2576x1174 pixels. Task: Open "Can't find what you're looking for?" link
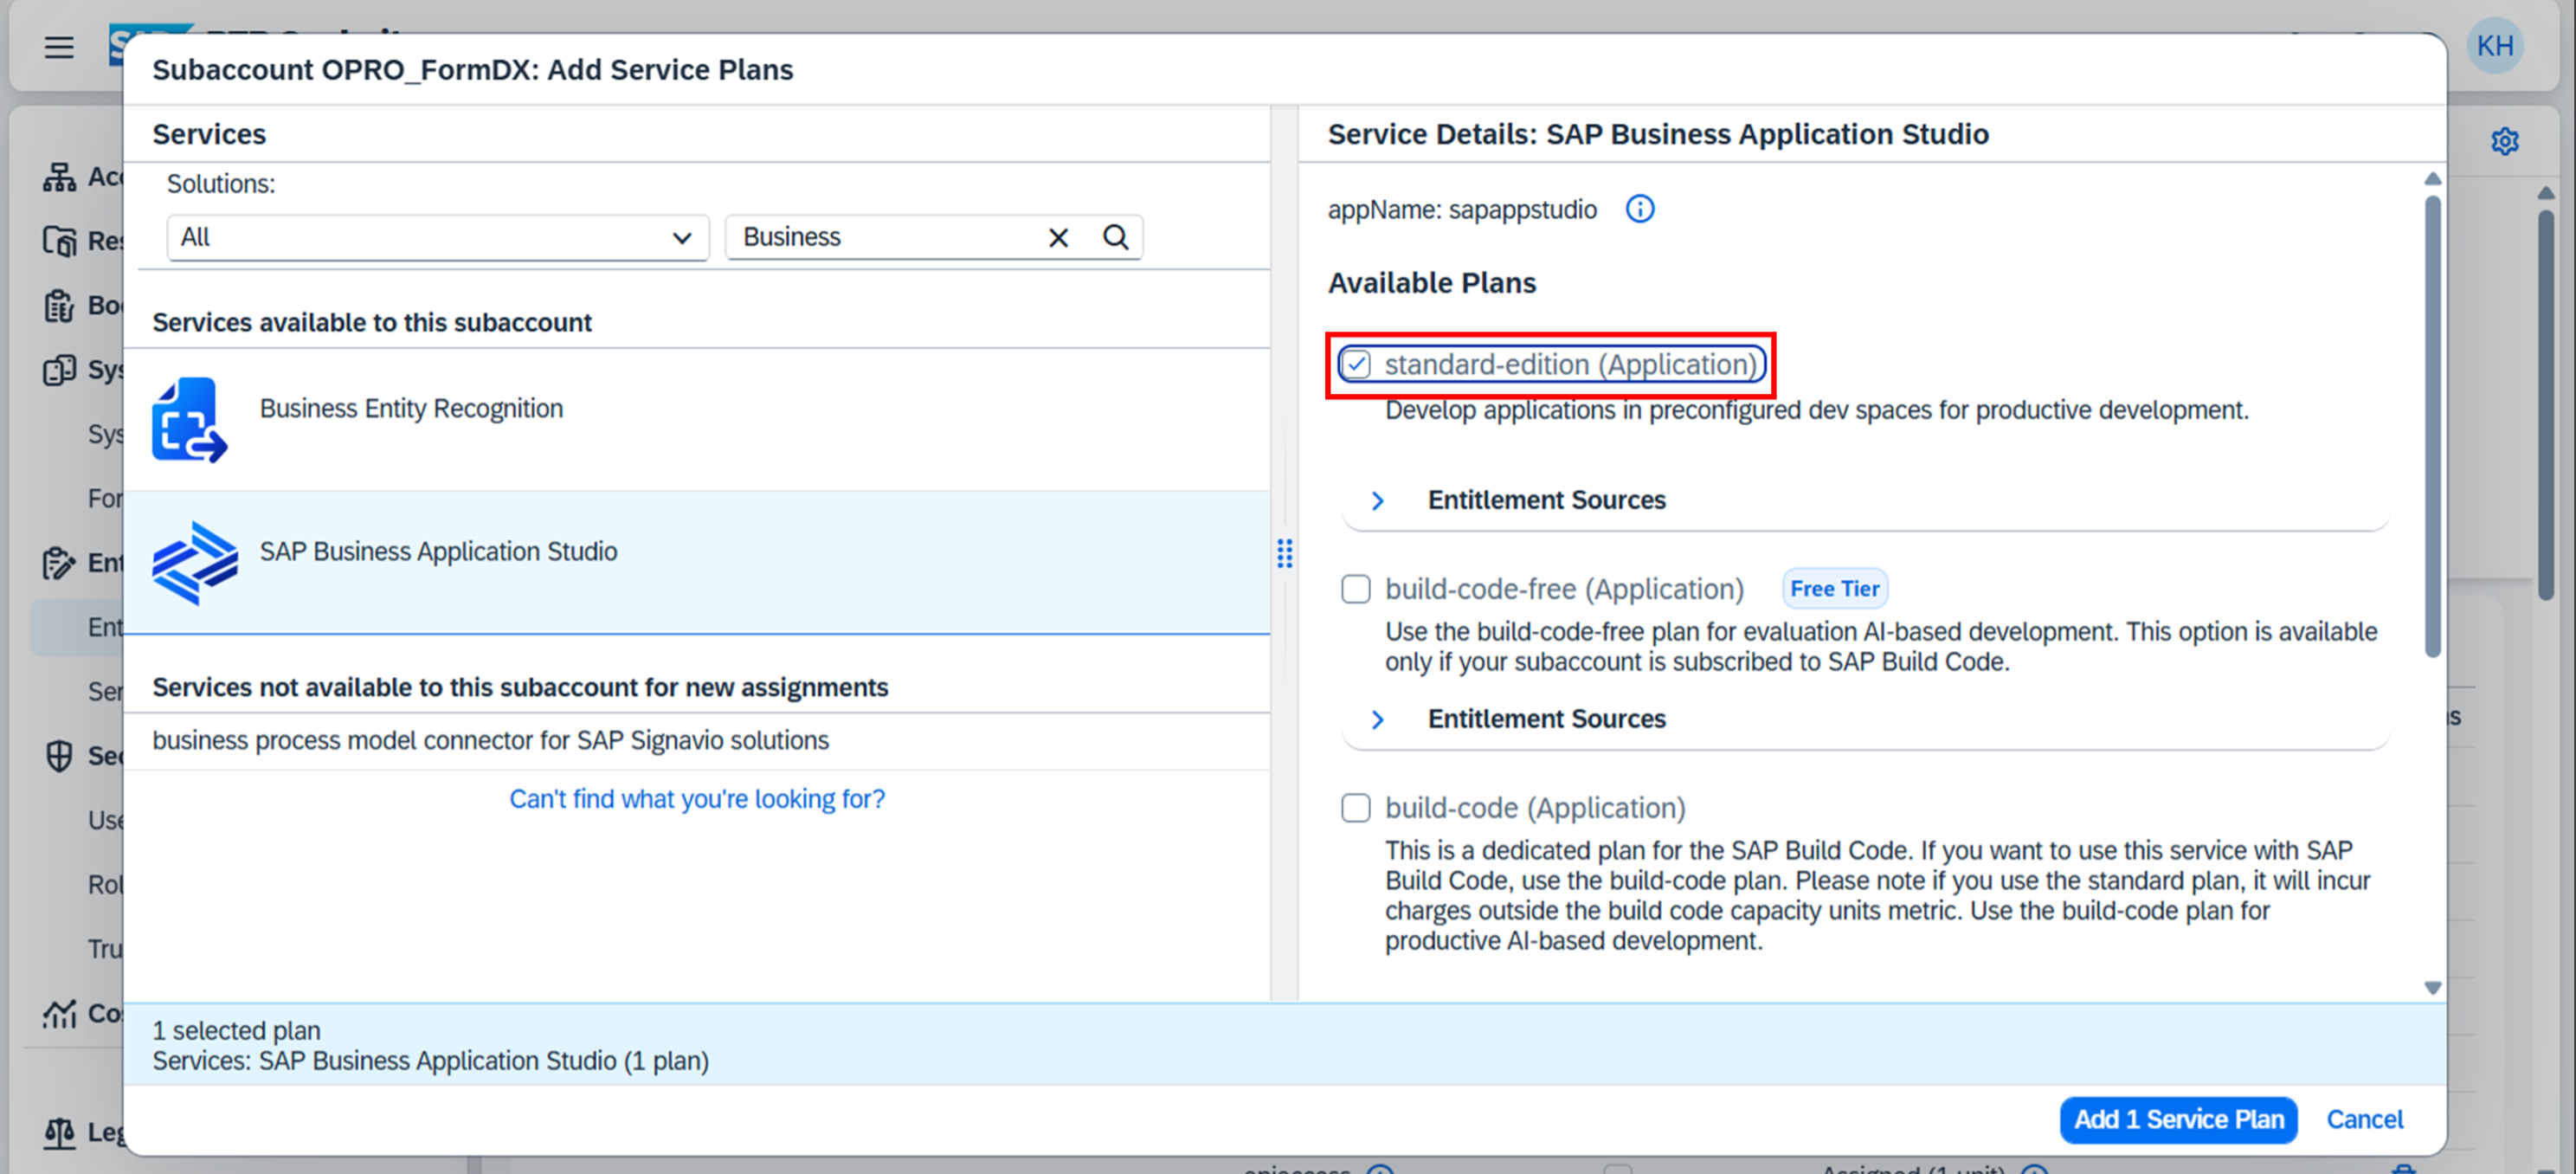697,799
